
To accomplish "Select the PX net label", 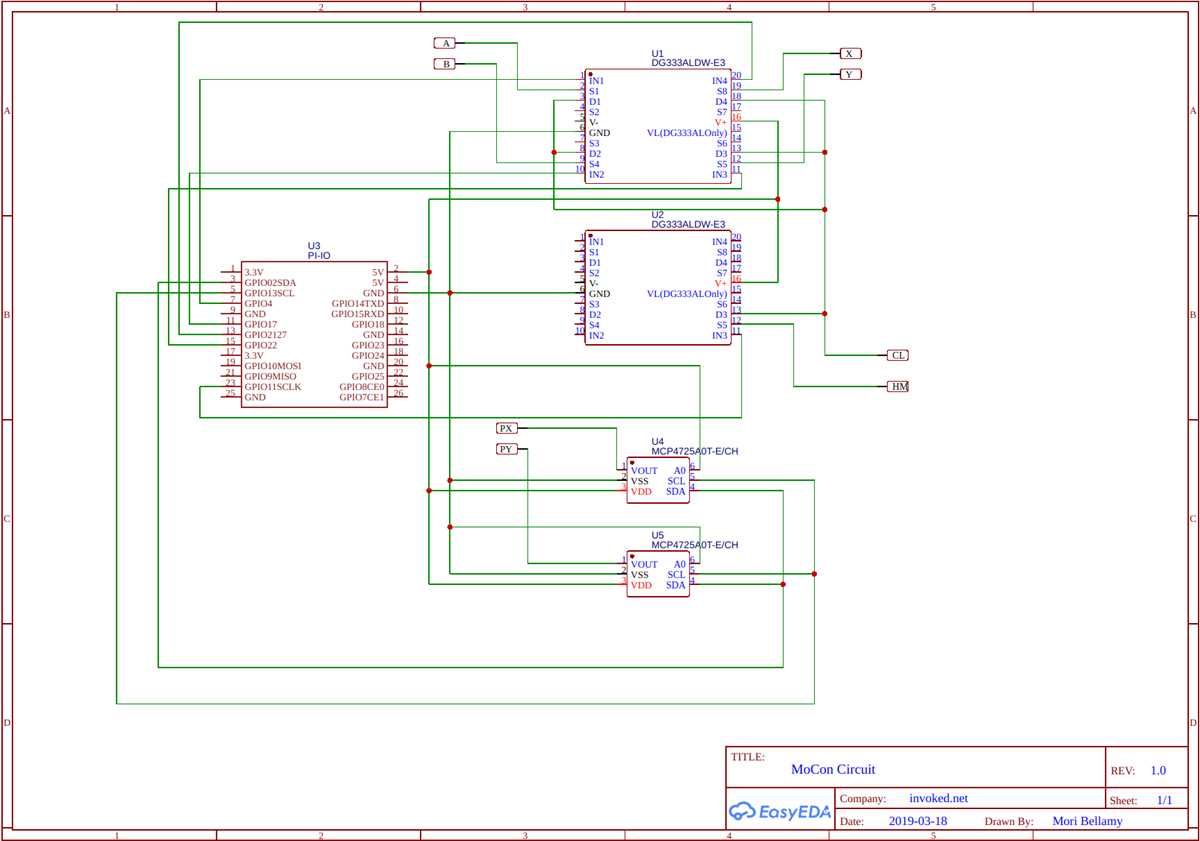I will point(507,428).
